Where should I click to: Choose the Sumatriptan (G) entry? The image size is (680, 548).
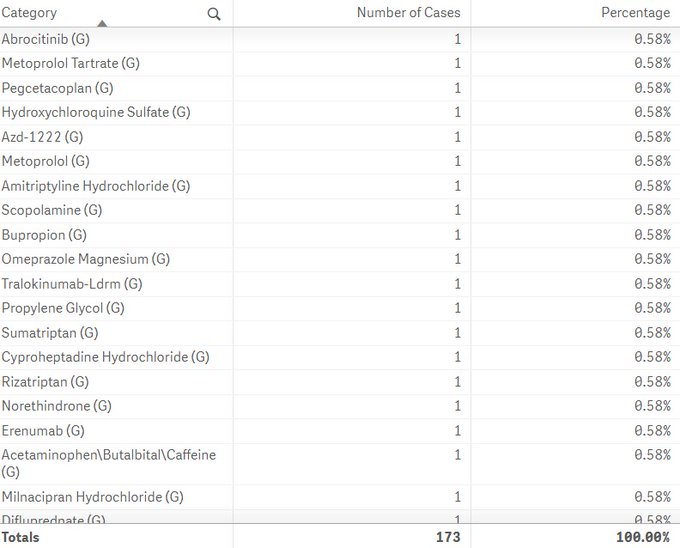50,333
